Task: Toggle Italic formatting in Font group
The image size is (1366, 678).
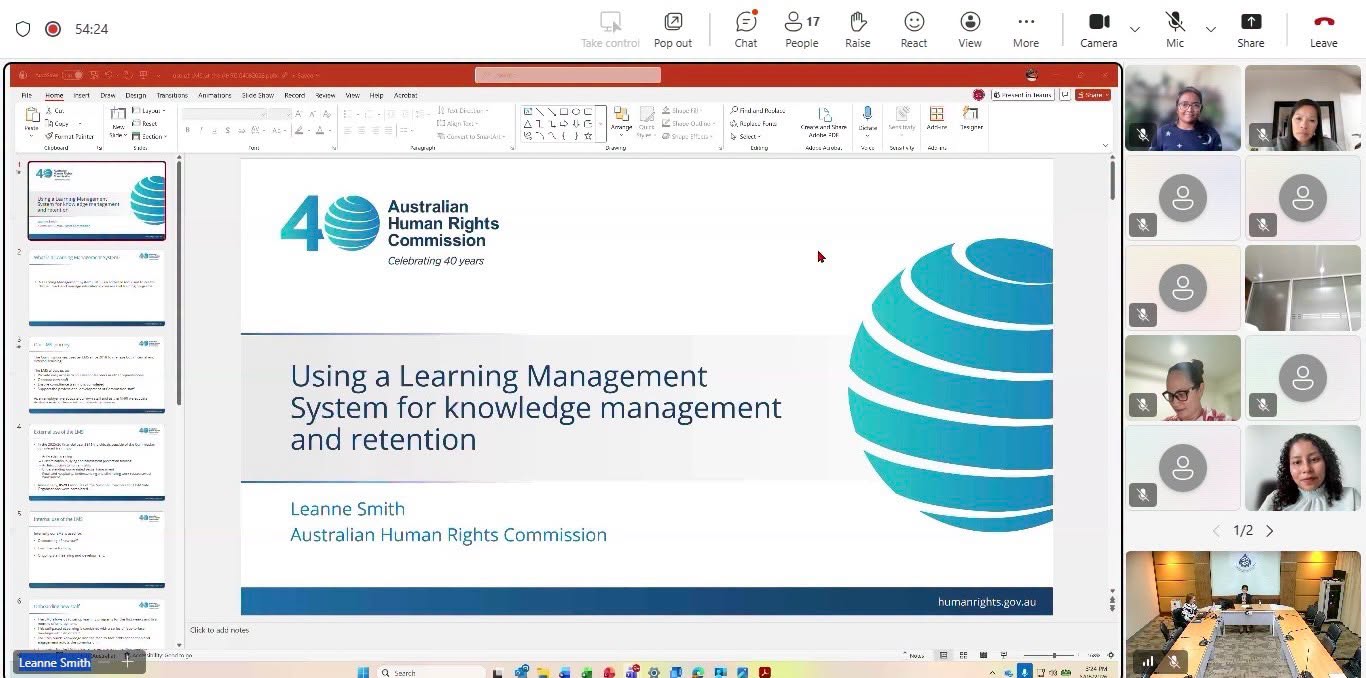Action: coord(201,130)
